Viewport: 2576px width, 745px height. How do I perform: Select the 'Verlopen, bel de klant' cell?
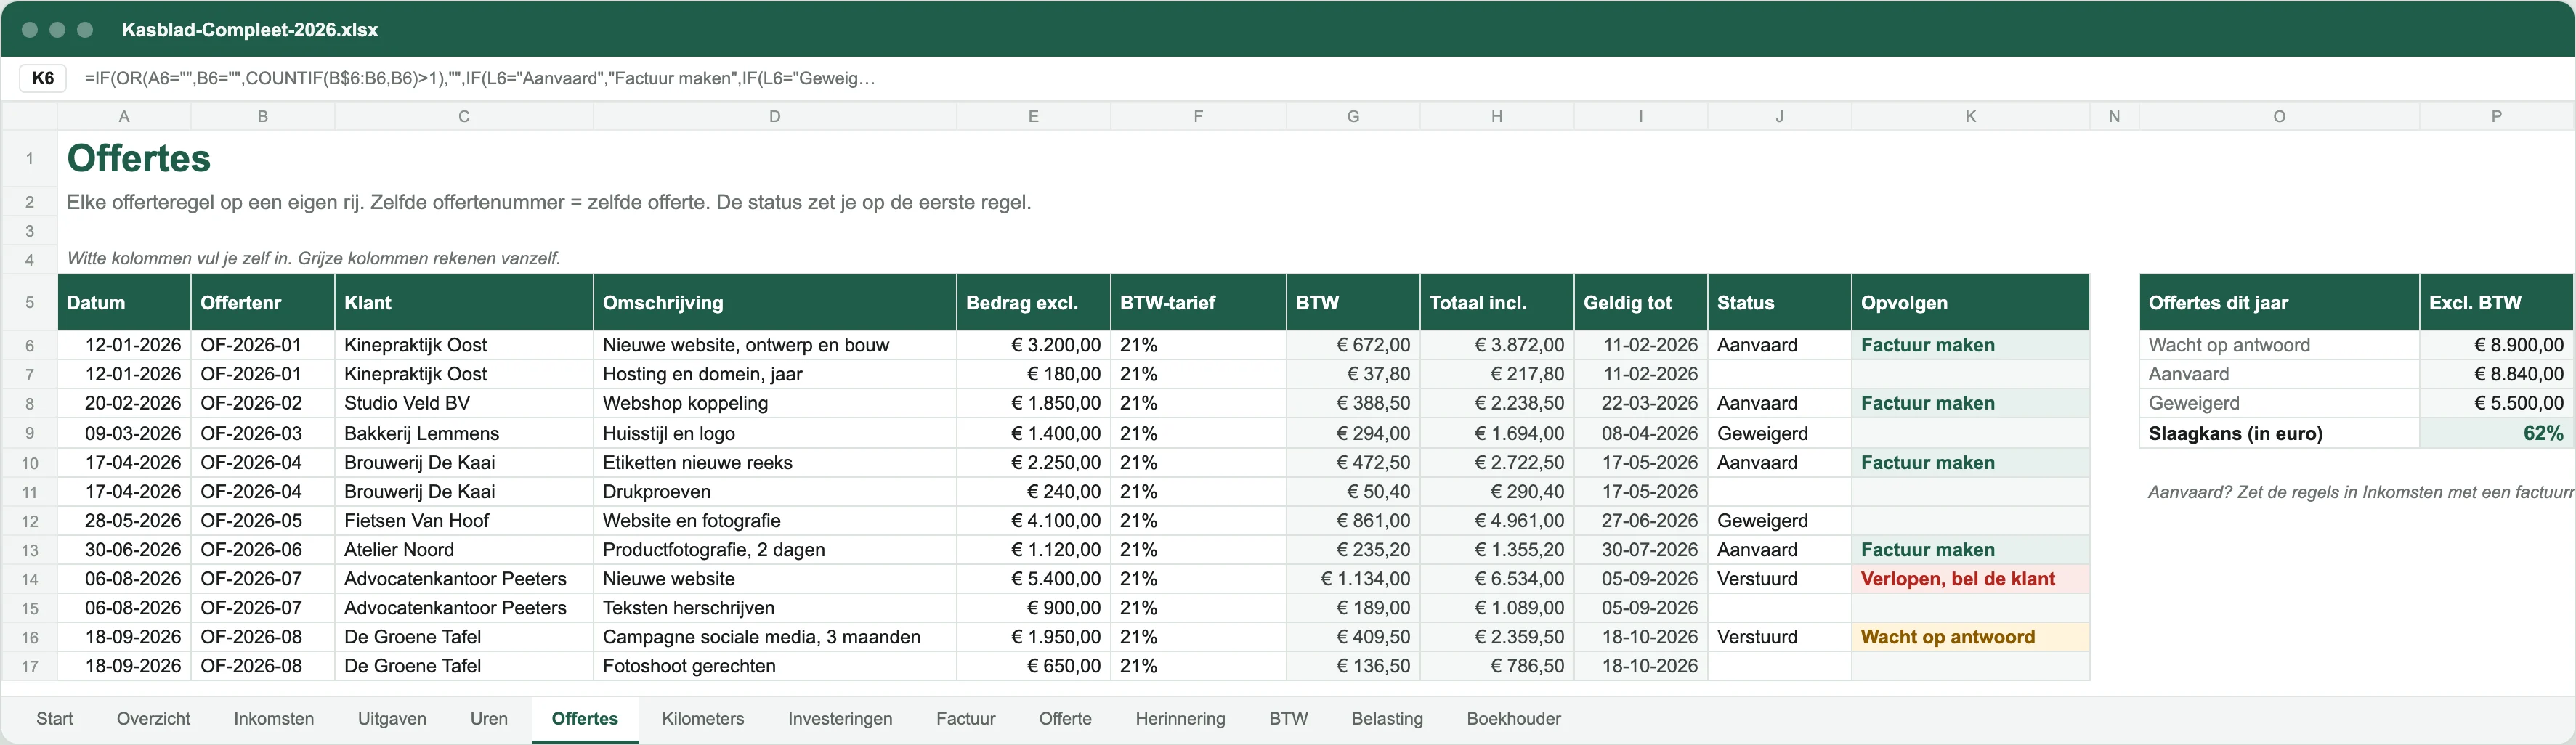[x=1970, y=579]
